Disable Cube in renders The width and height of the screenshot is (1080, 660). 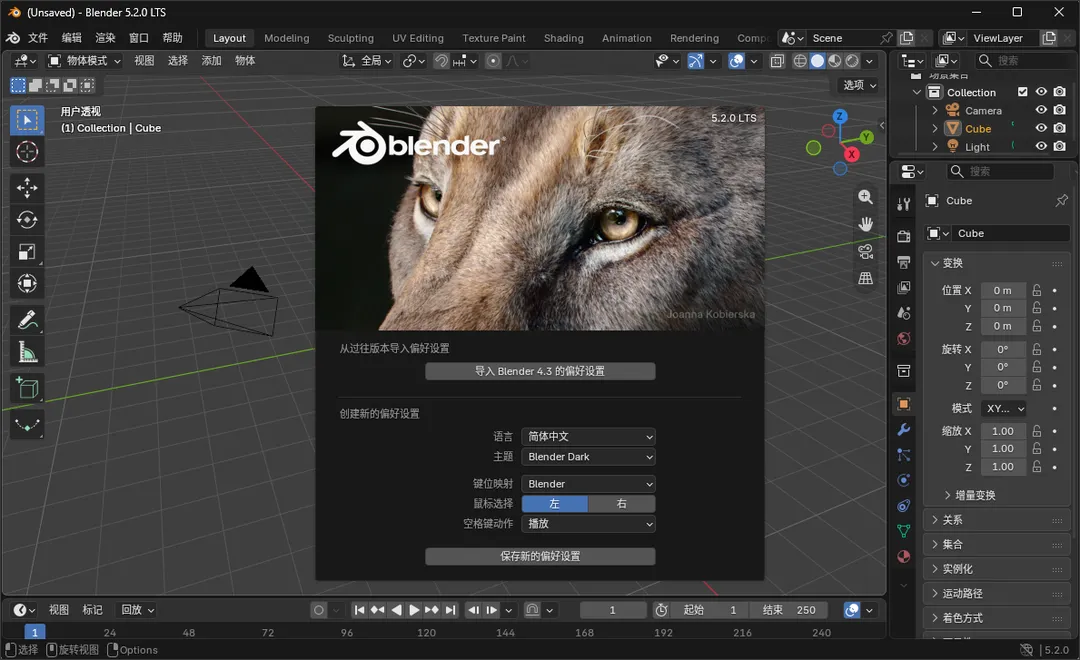click(x=1059, y=128)
